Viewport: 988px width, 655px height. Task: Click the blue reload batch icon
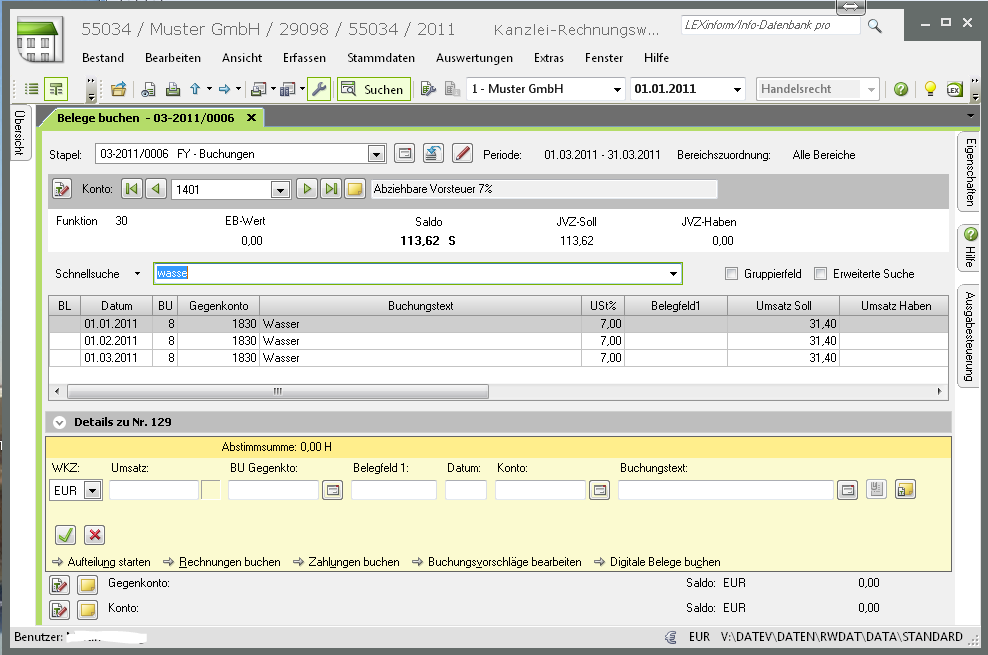click(x=433, y=154)
